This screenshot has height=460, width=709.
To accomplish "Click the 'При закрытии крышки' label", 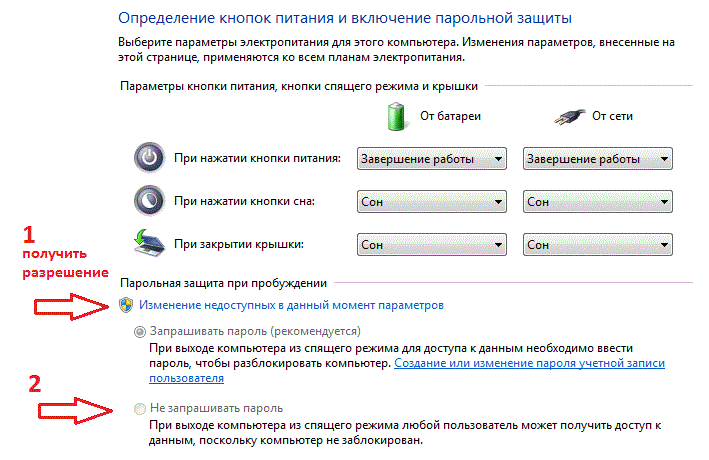I will [x=239, y=244].
